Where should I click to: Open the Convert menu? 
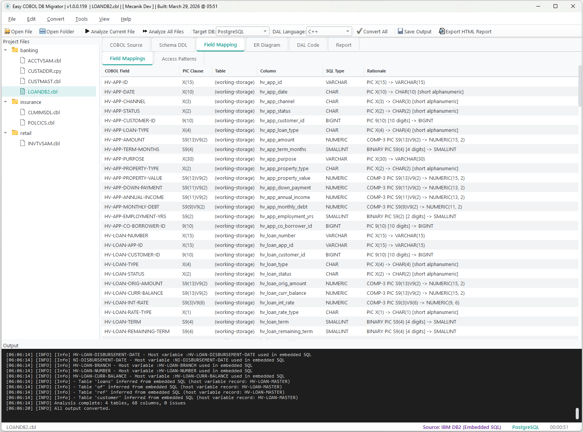[x=55, y=19]
